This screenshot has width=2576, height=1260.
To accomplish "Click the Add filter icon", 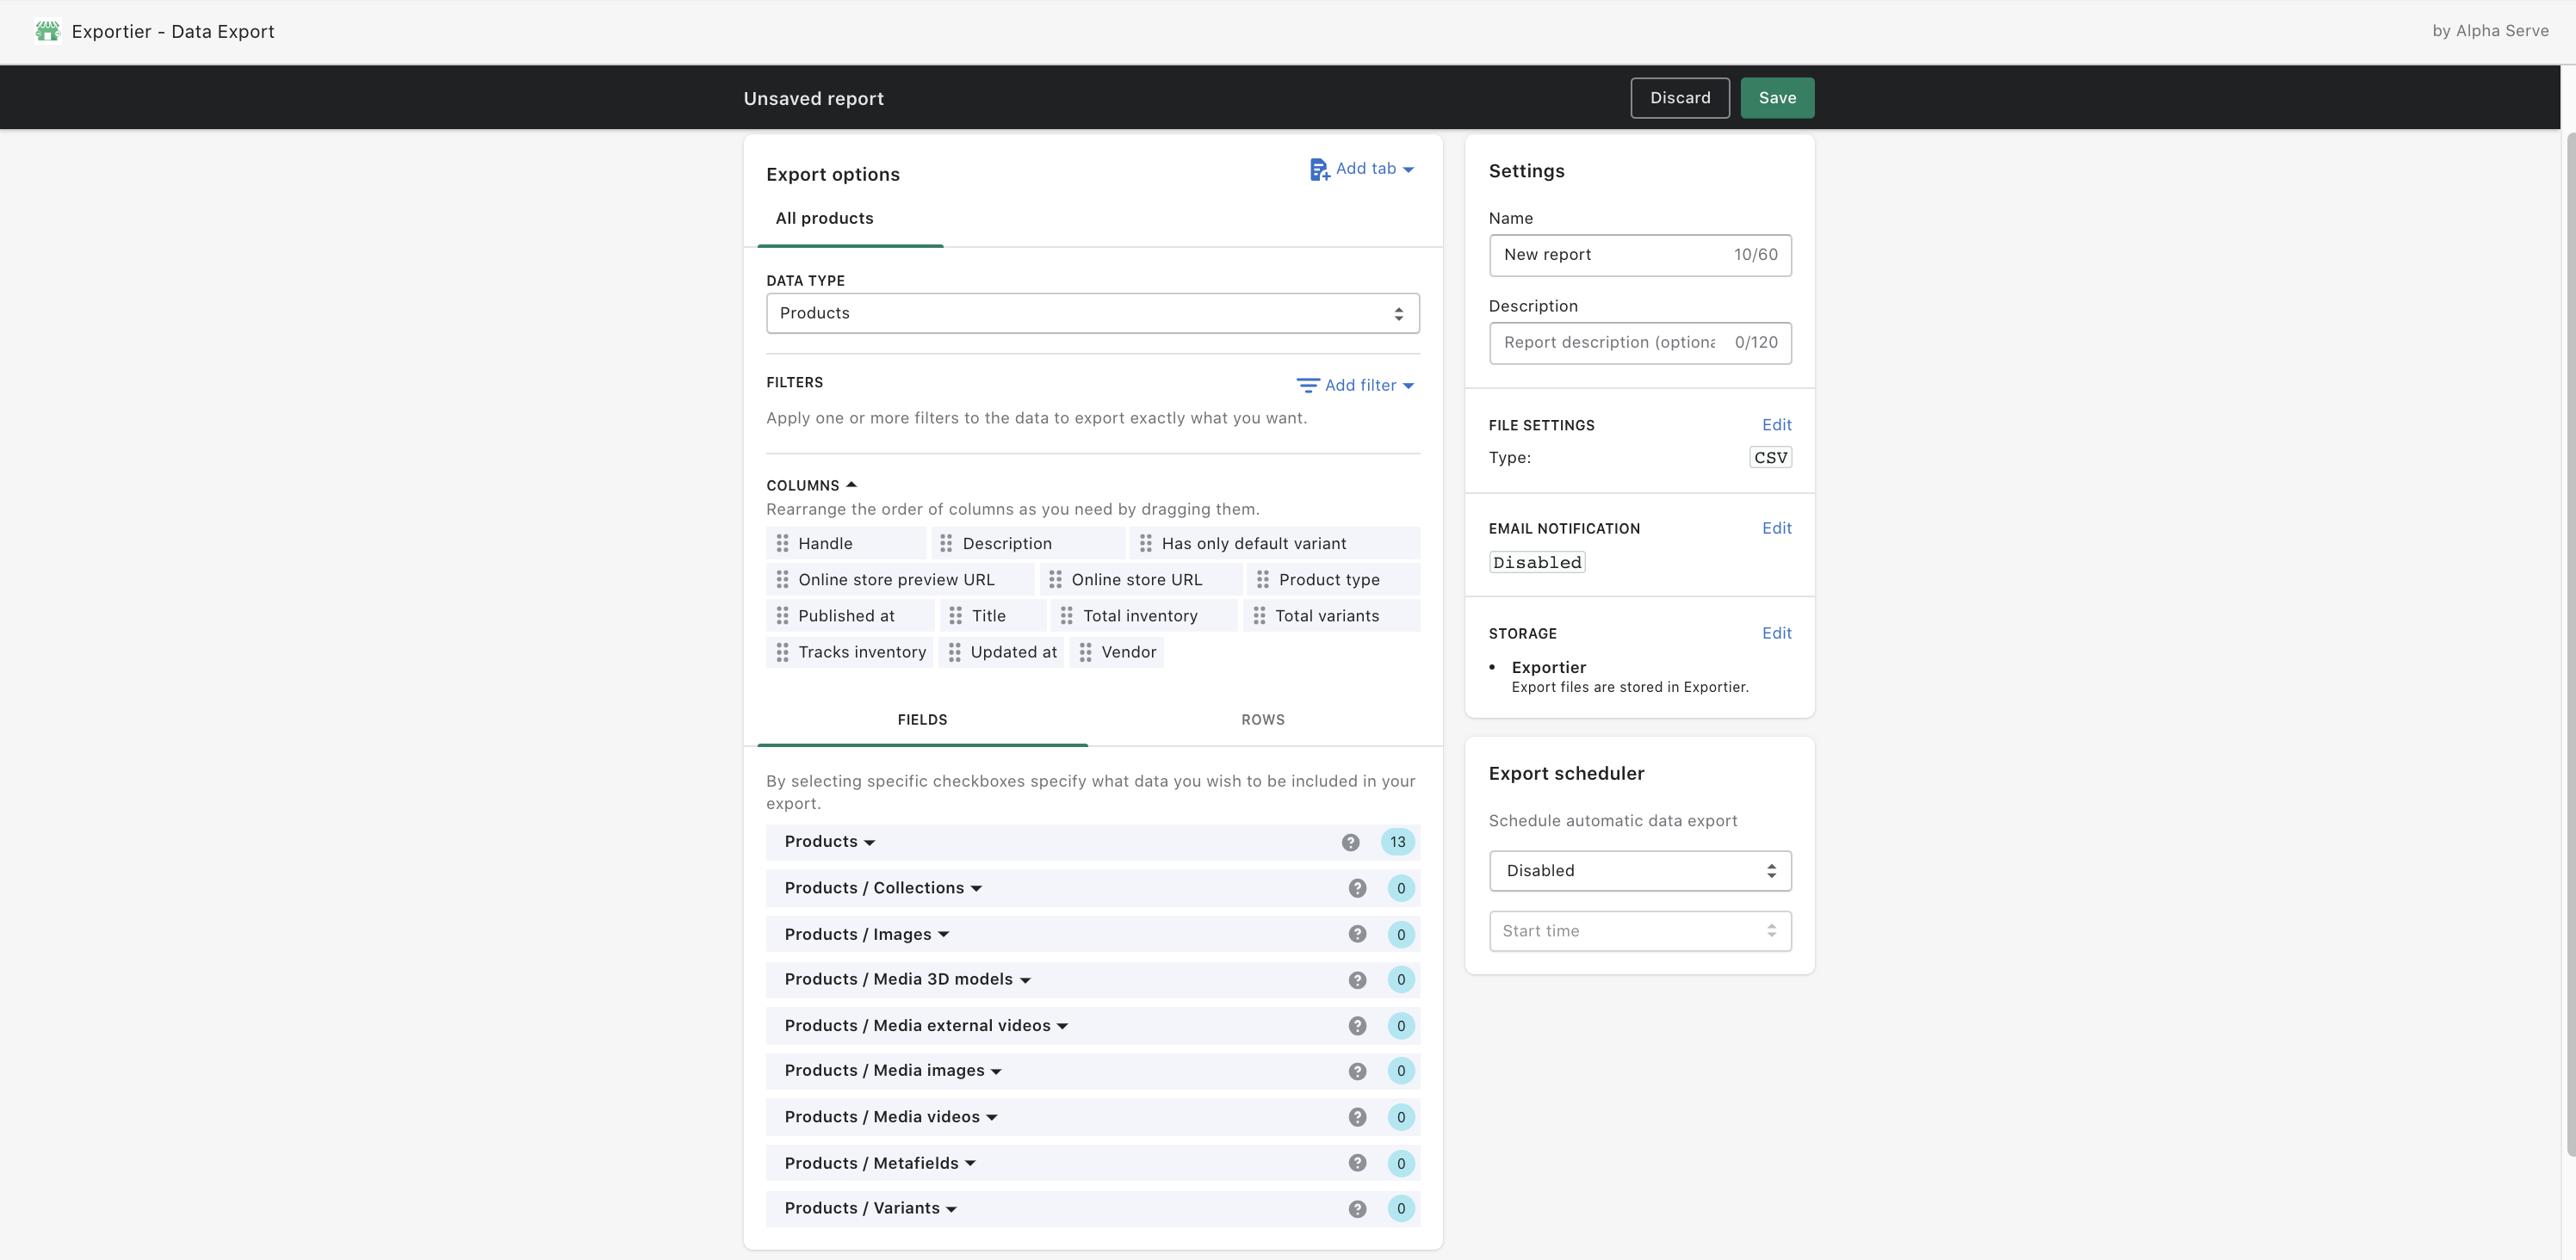I will tap(1307, 385).
